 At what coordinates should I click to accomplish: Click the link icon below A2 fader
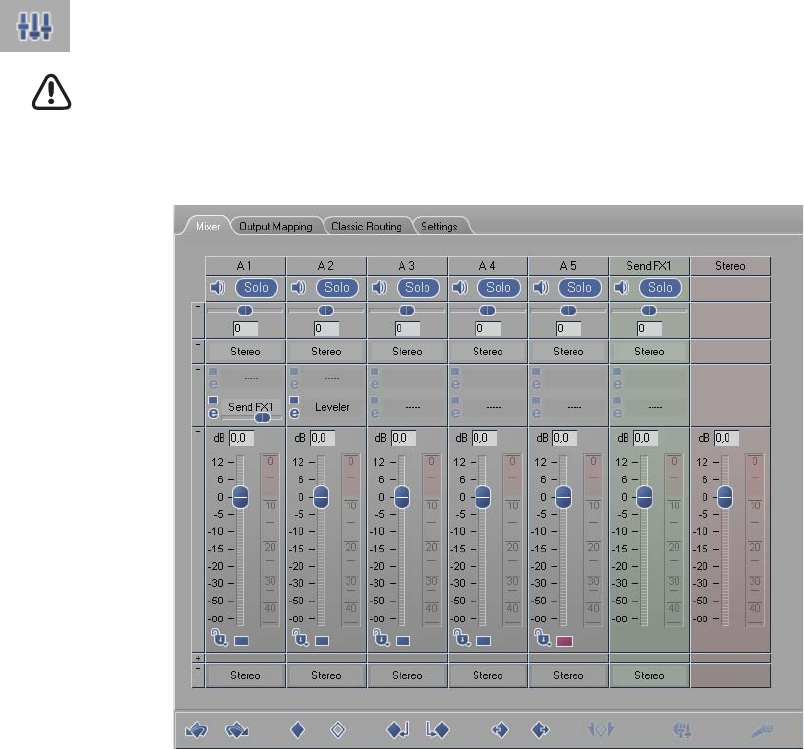pyautogui.click(x=300, y=638)
